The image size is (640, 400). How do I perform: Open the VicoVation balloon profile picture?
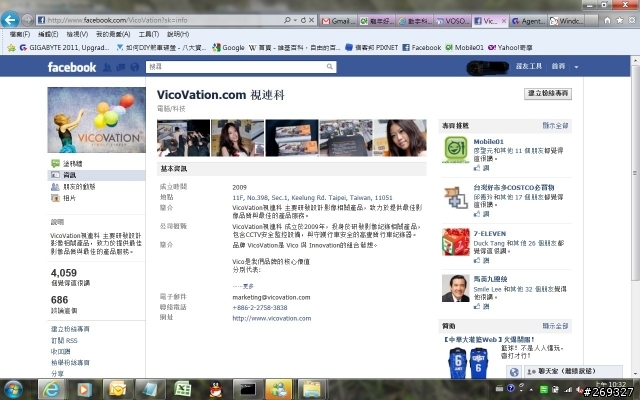pyautogui.click(x=97, y=120)
